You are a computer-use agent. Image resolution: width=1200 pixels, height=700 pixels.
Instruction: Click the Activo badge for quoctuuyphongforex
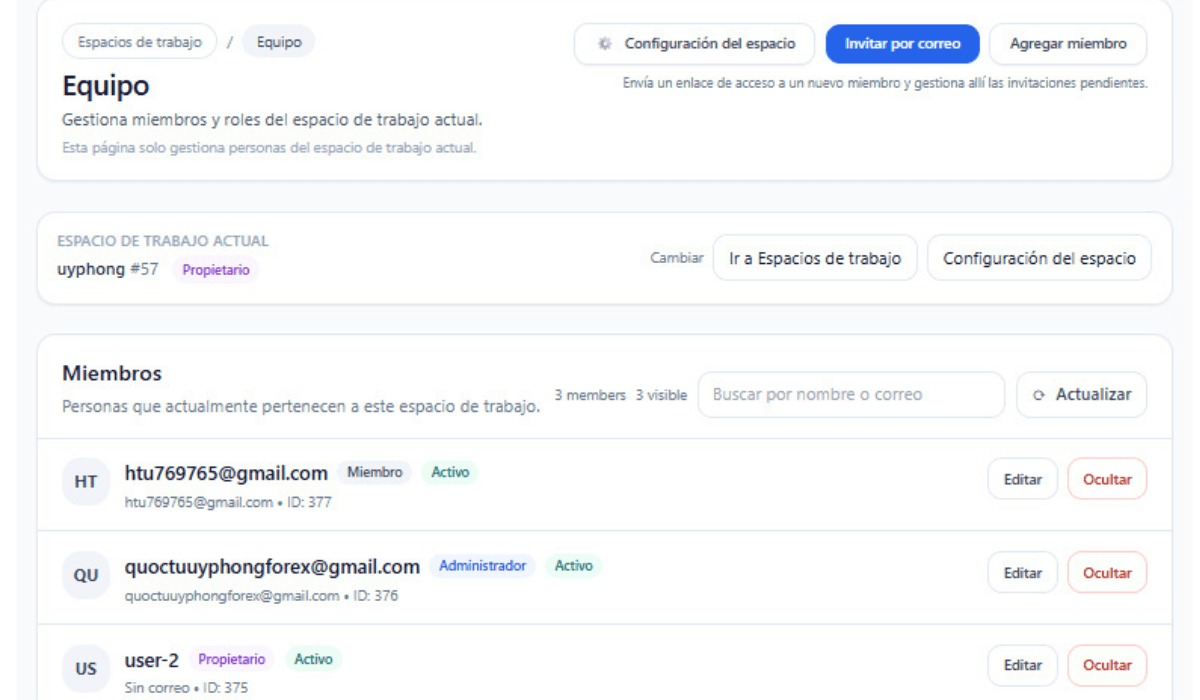click(573, 566)
